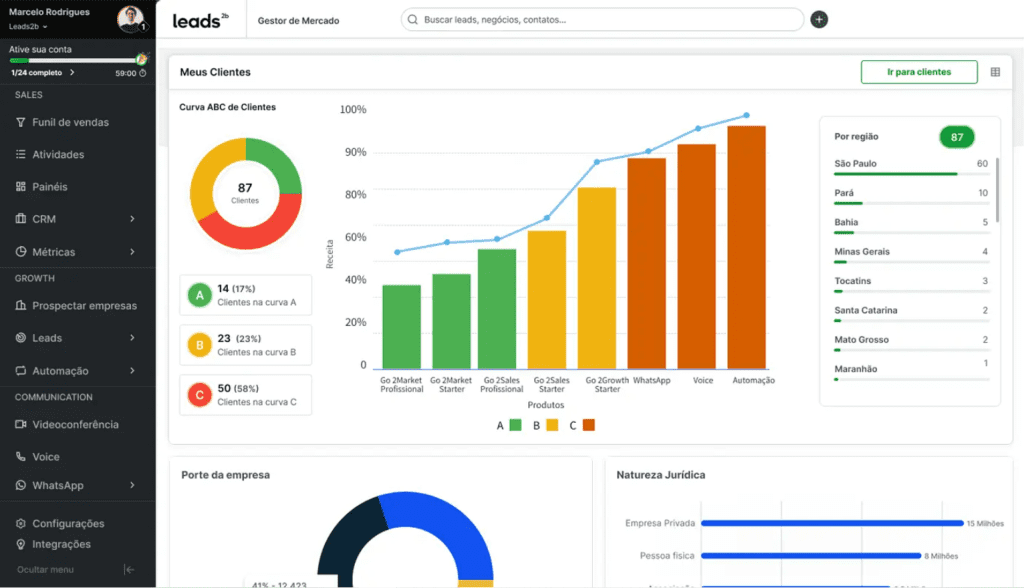Viewport: 1024px width, 588px height.
Task: Click the plus add button in header
Action: 819,20
